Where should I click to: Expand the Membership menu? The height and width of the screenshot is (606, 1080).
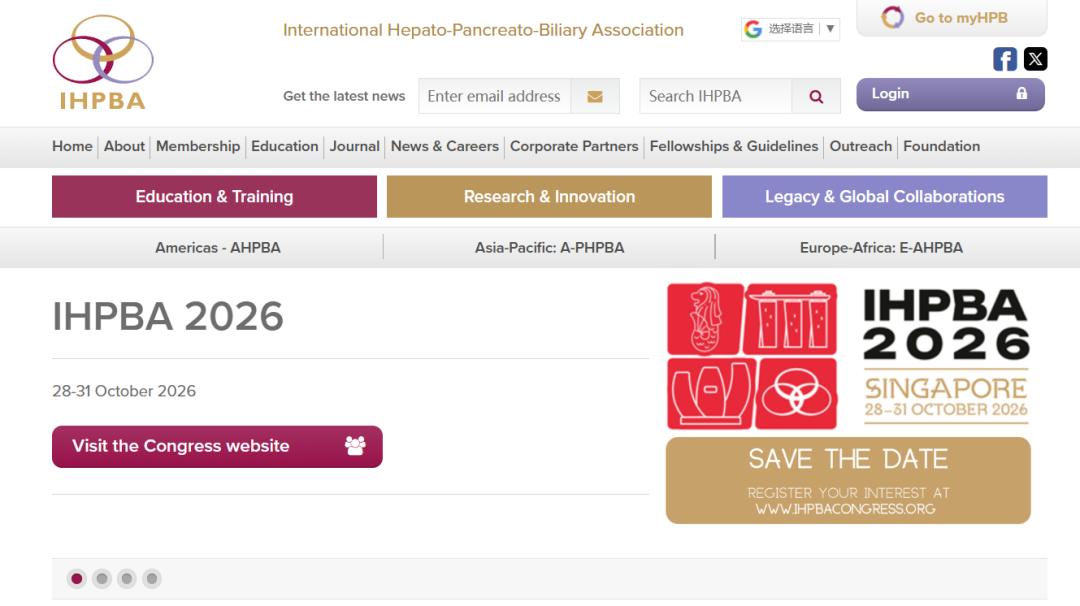(198, 146)
